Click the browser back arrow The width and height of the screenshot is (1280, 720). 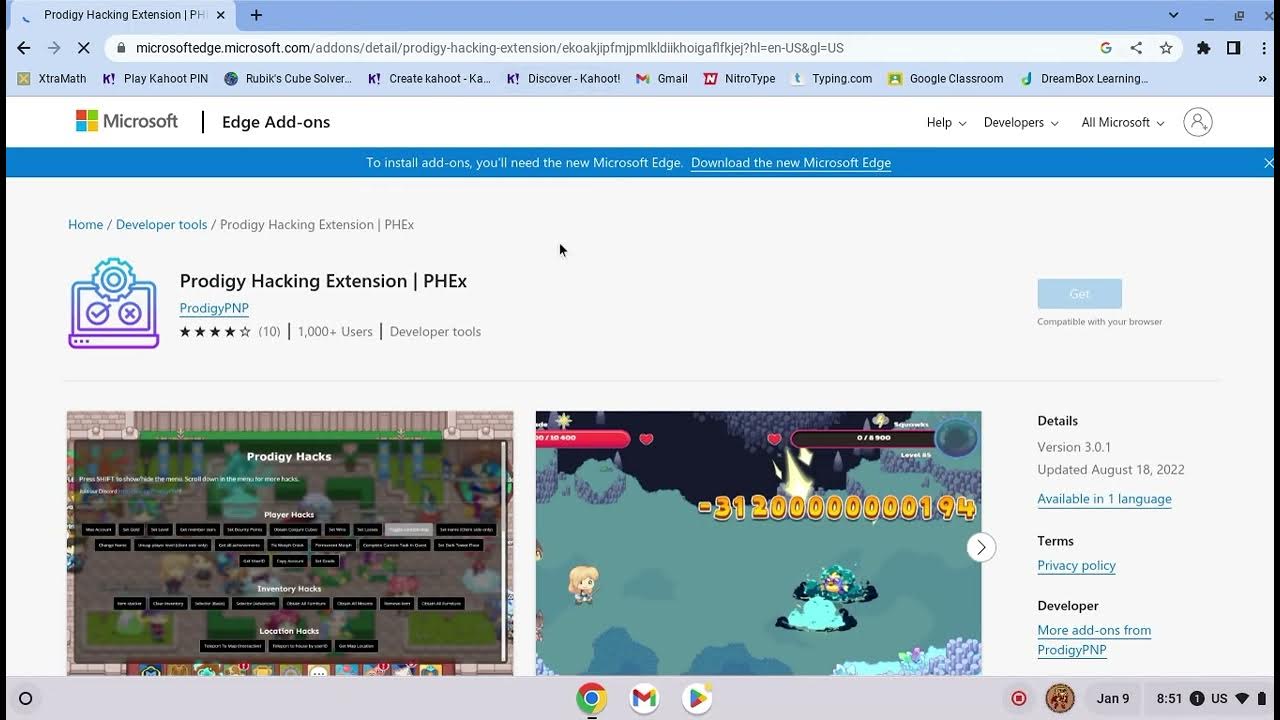tap(24, 48)
